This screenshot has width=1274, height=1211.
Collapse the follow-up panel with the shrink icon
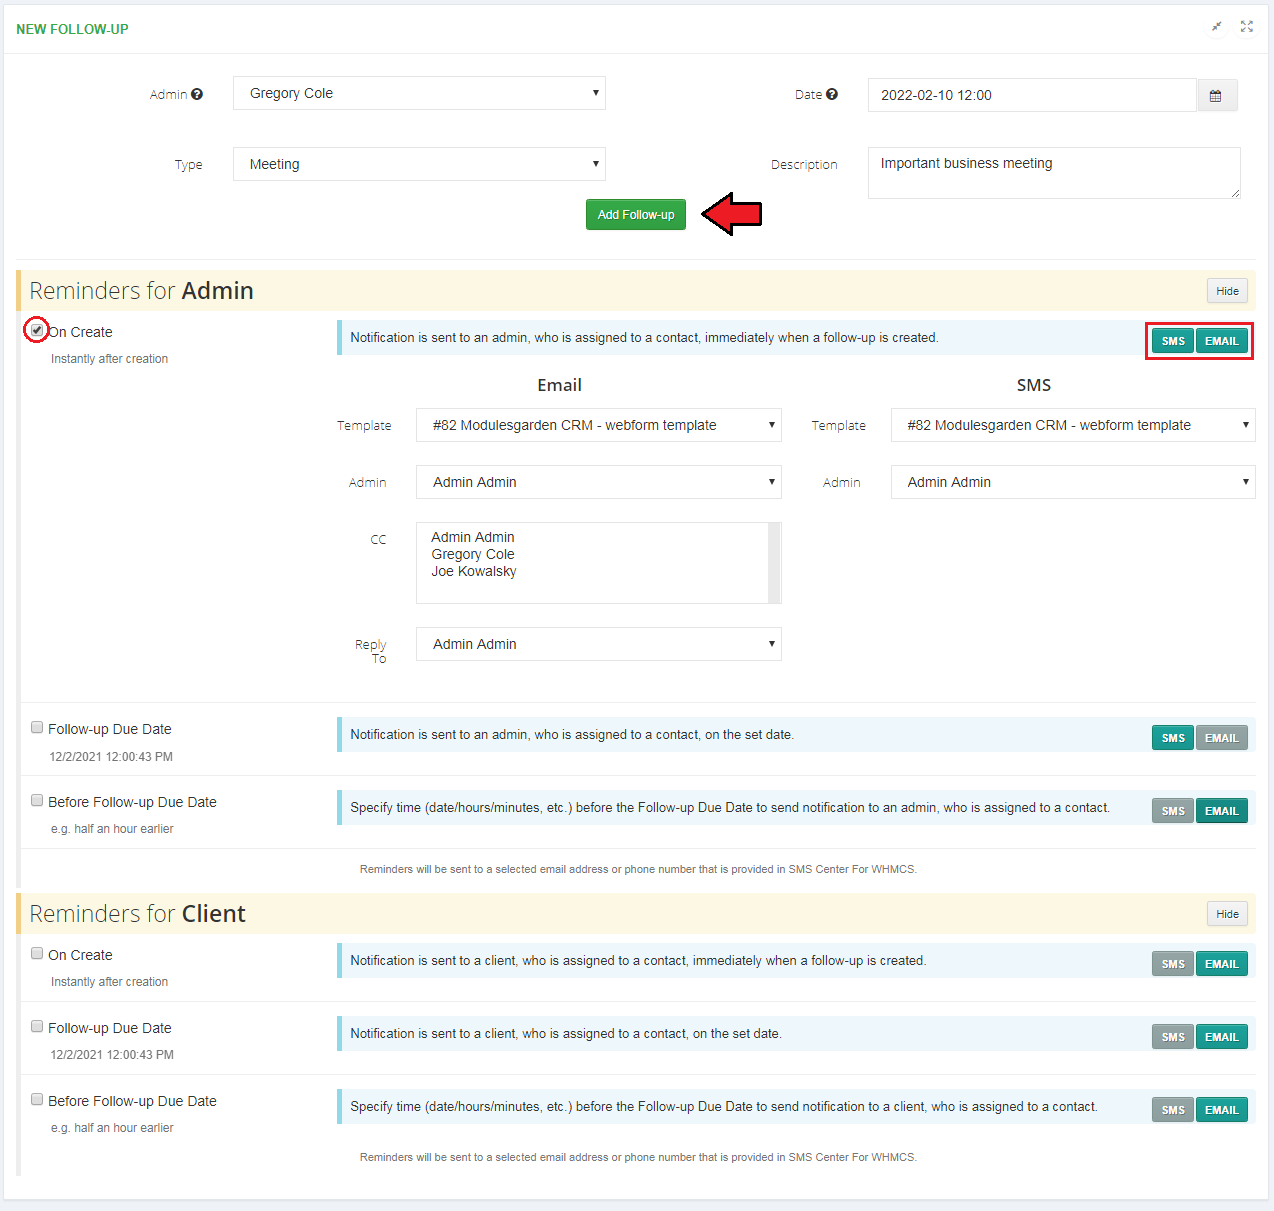tap(1216, 27)
